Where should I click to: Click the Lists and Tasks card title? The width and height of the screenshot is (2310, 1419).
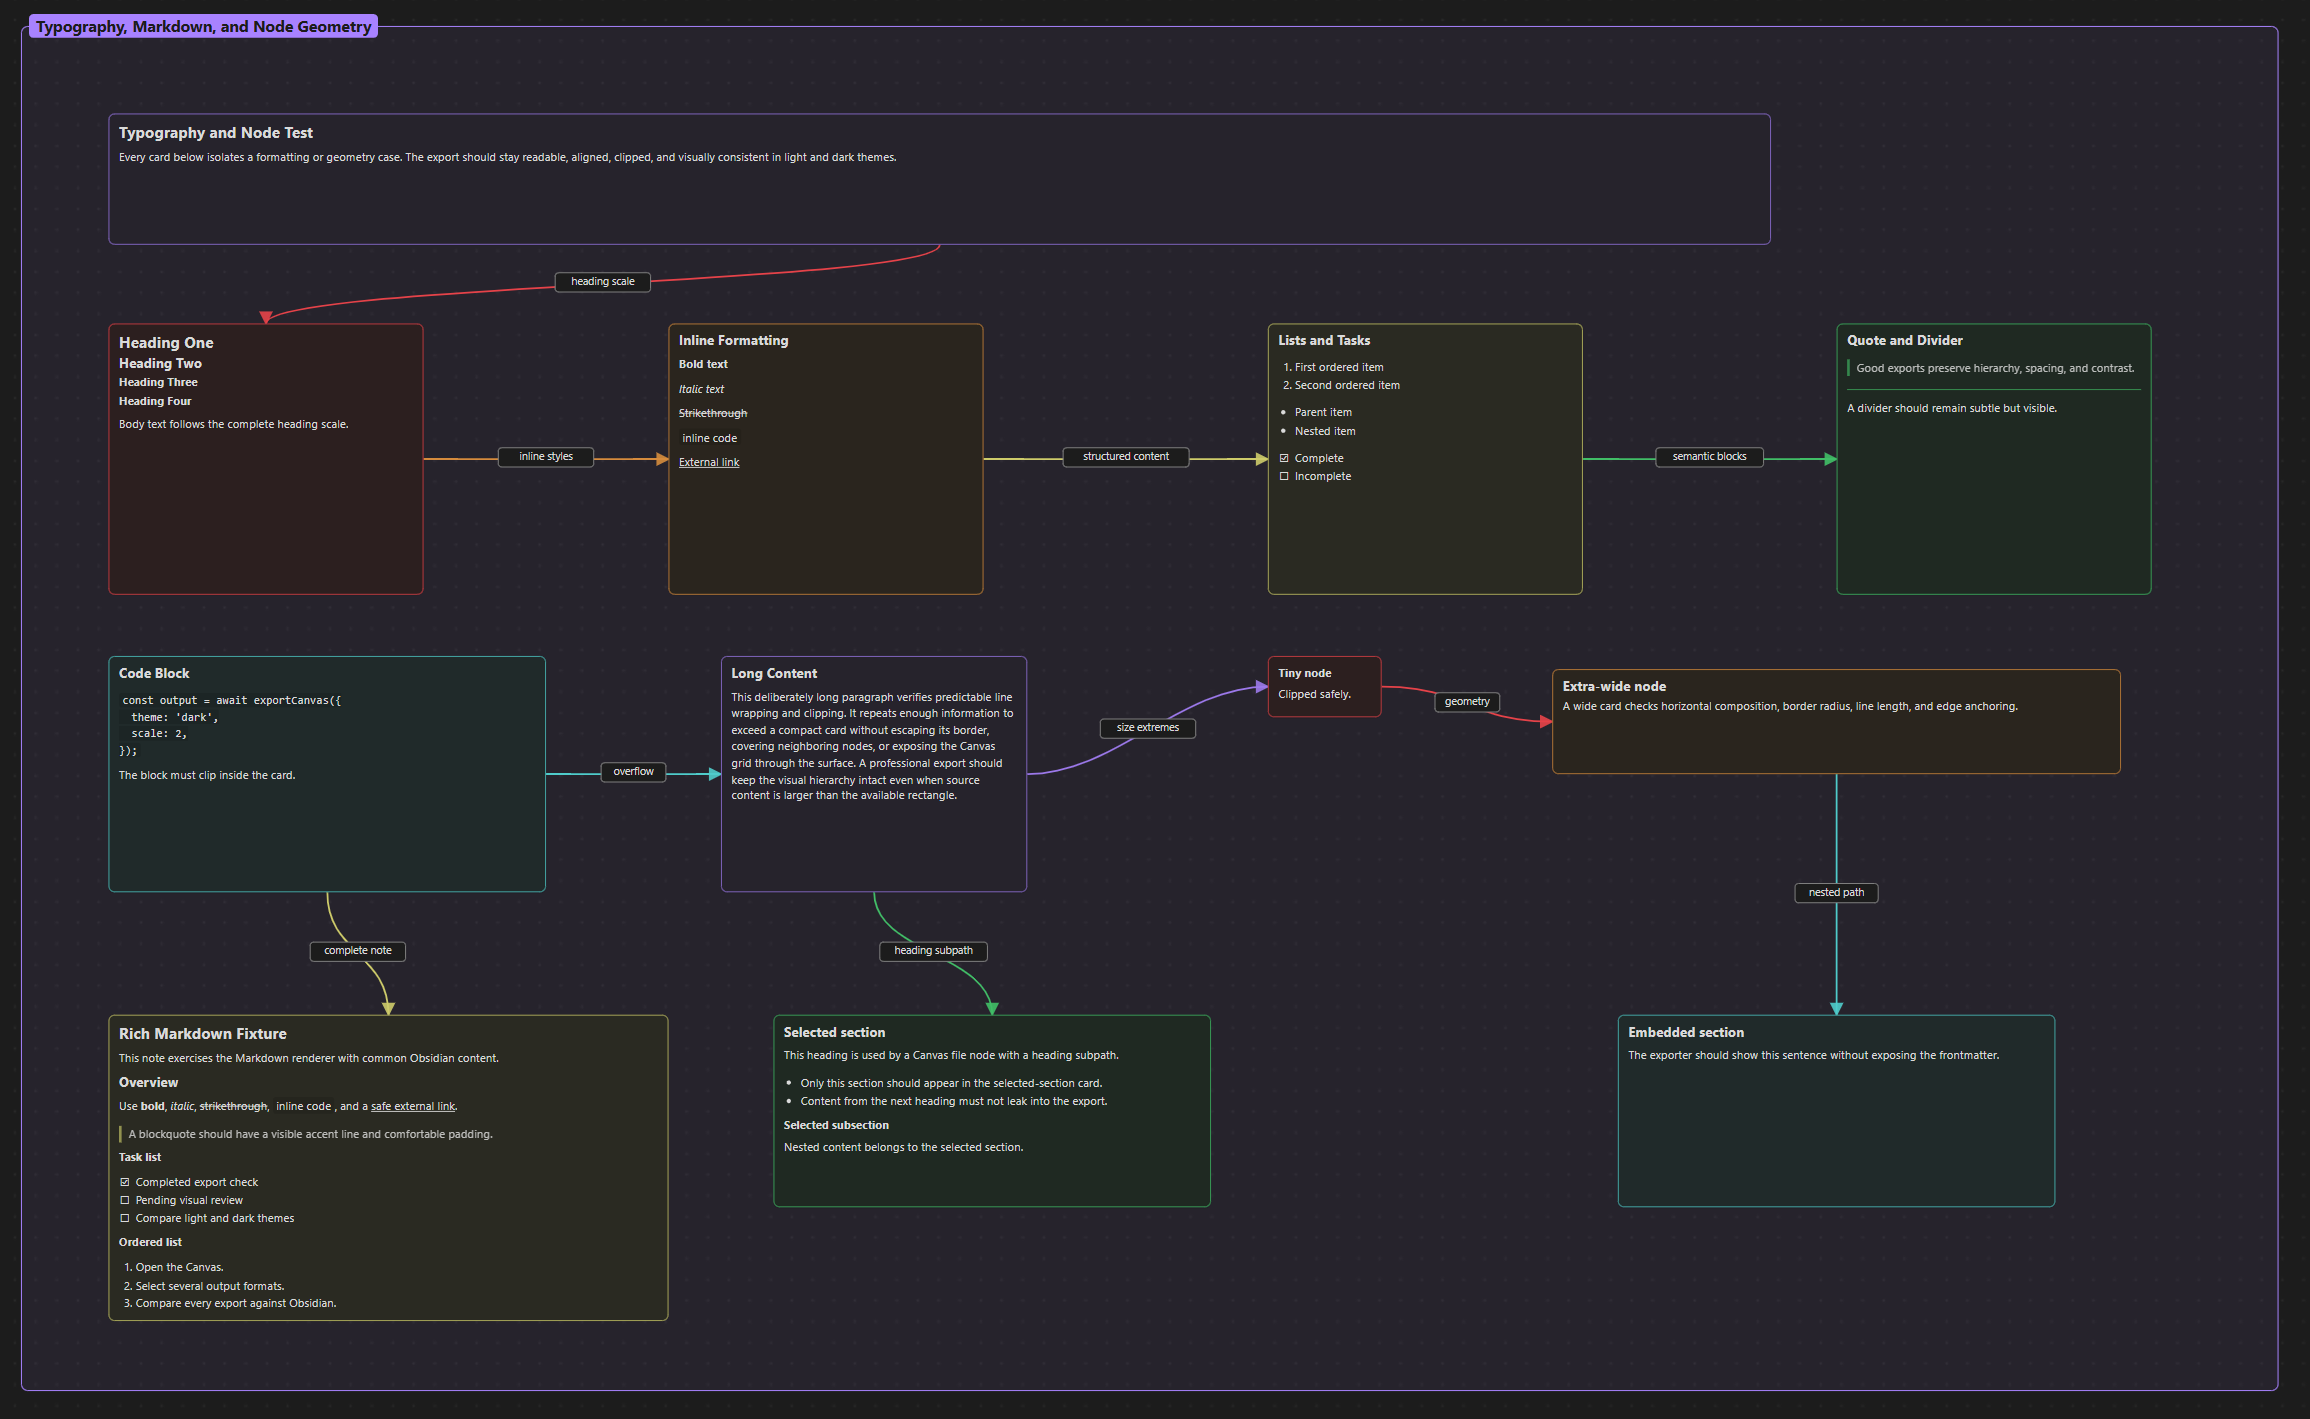click(1324, 341)
